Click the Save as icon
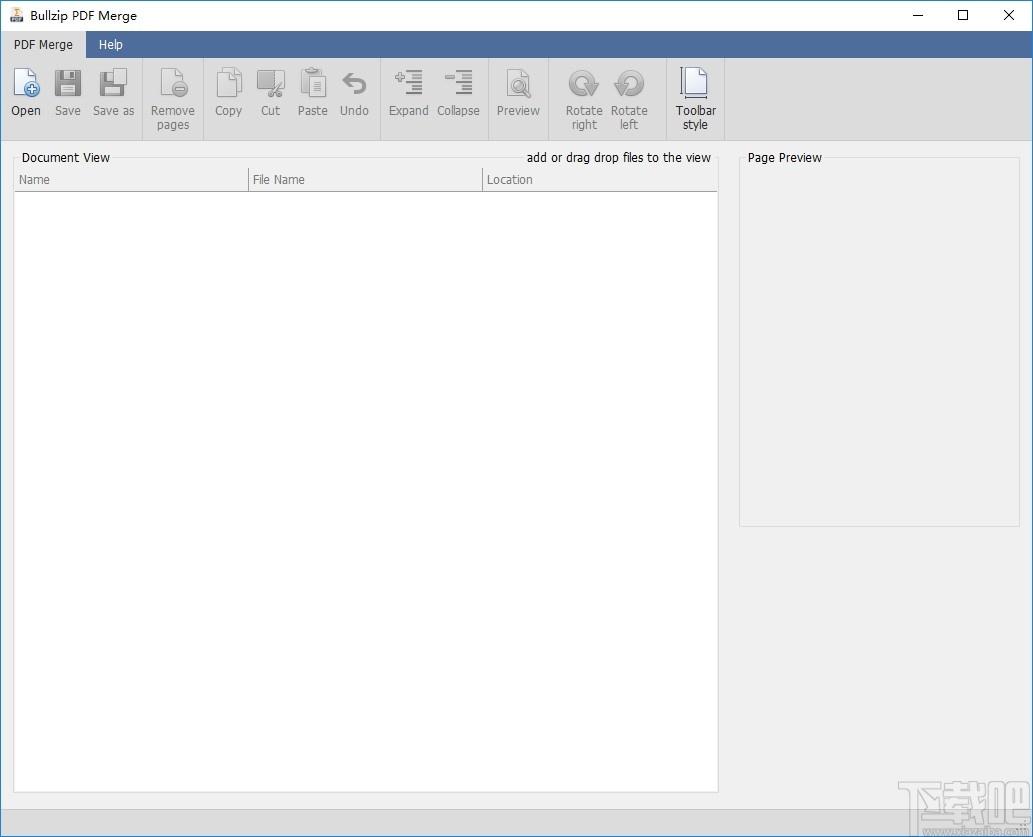Viewport: 1033px width, 837px height. pyautogui.click(x=113, y=84)
